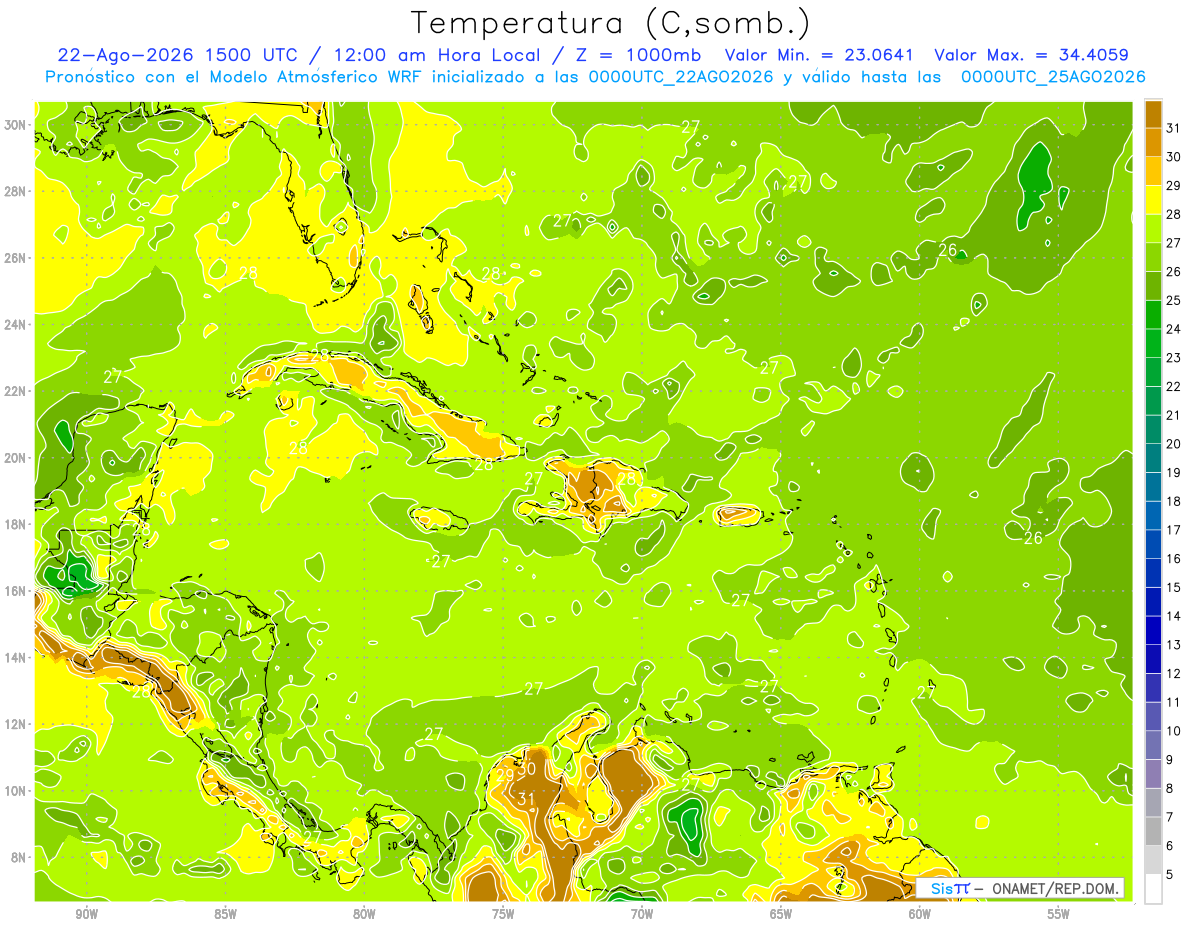Viewport: 1200px width, 927px height.
Task: Click the '20N' latitude axis label
Action: pyautogui.click(x=17, y=458)
